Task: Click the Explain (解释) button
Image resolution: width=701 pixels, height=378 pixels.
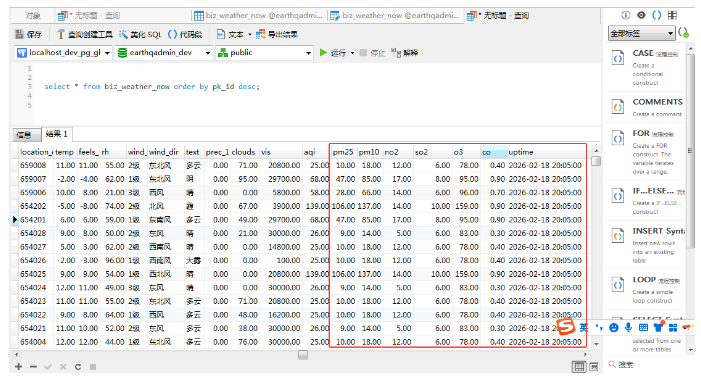Action: [x=405, y=53]
